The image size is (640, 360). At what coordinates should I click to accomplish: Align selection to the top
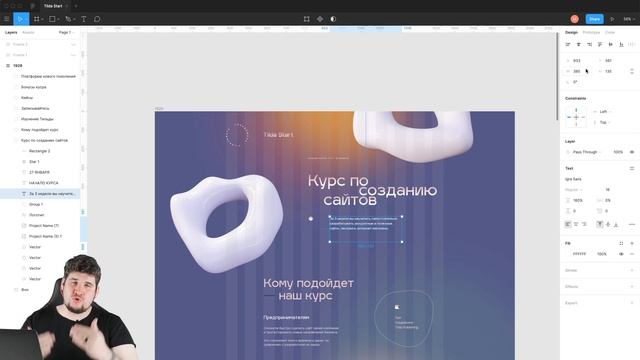click(x=600, y=44)
